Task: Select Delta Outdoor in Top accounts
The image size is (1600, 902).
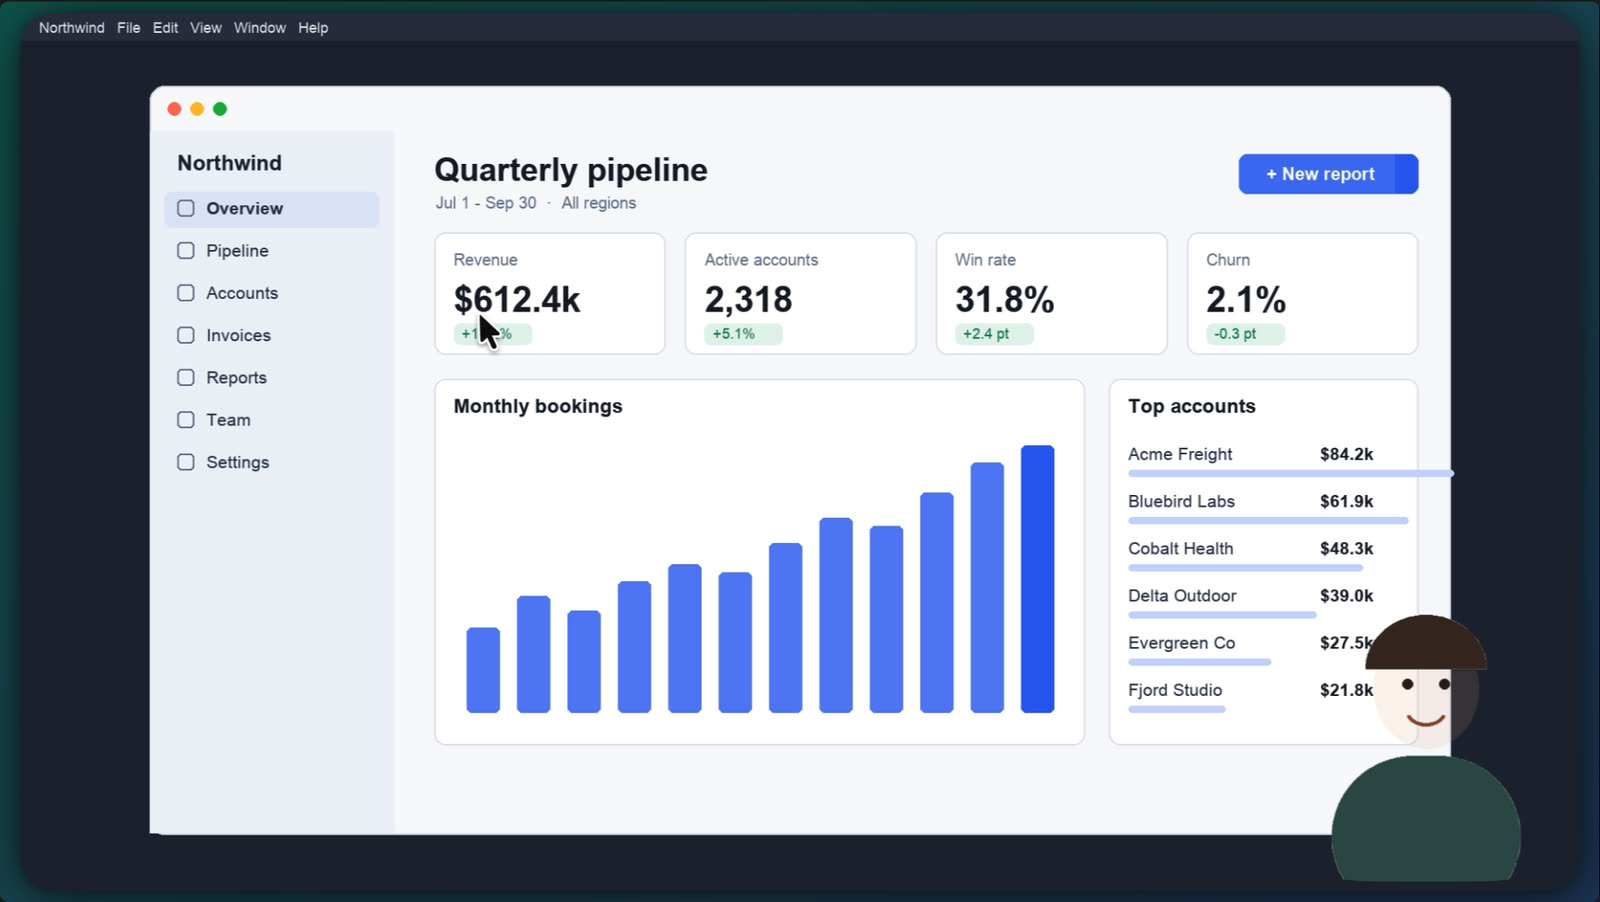Action: click(1182, 595)
